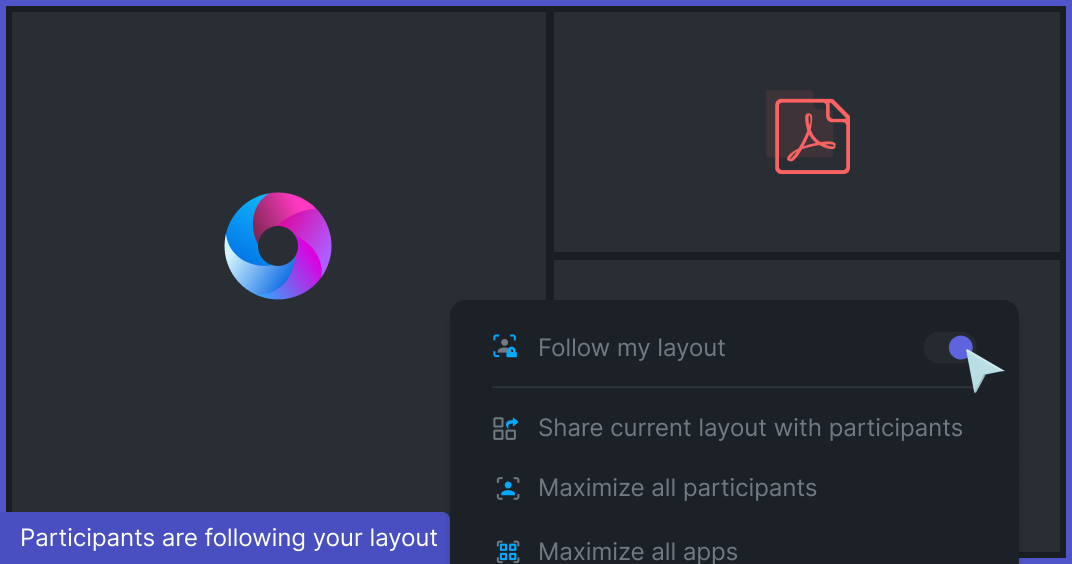Click the red PDF document icon

point(811,135)
